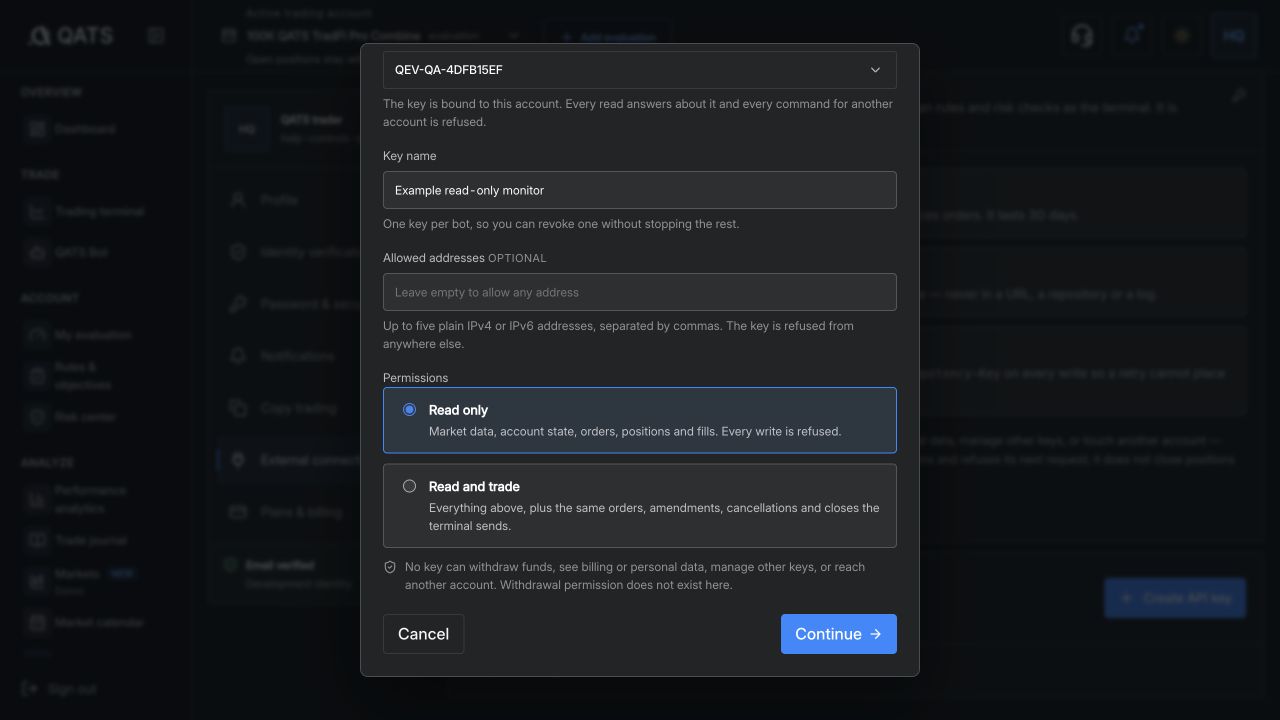Click Sign out in the sidebar
The height and width of the screenshot is (720, 1280).
tap(60, 689)
